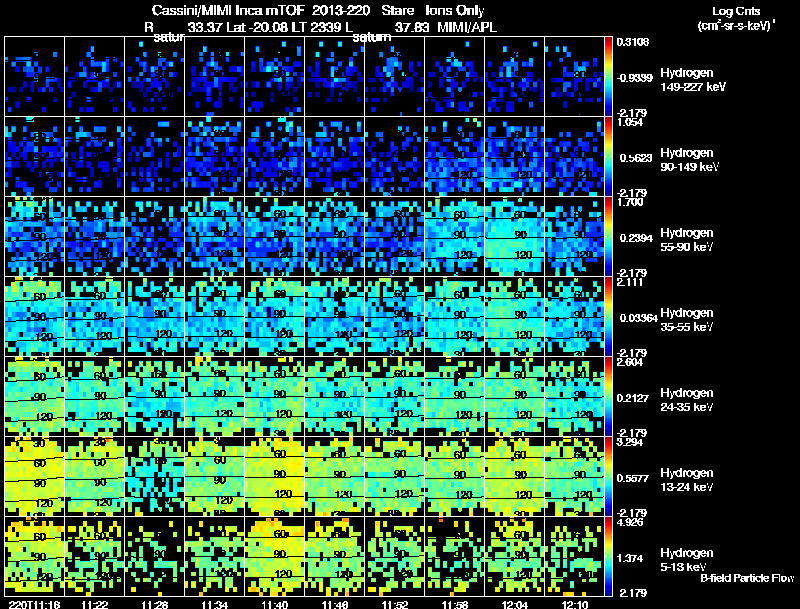Click the color bar for 5-13 keV row
Screen dimensions: 800x609
[x=608, y=557]
